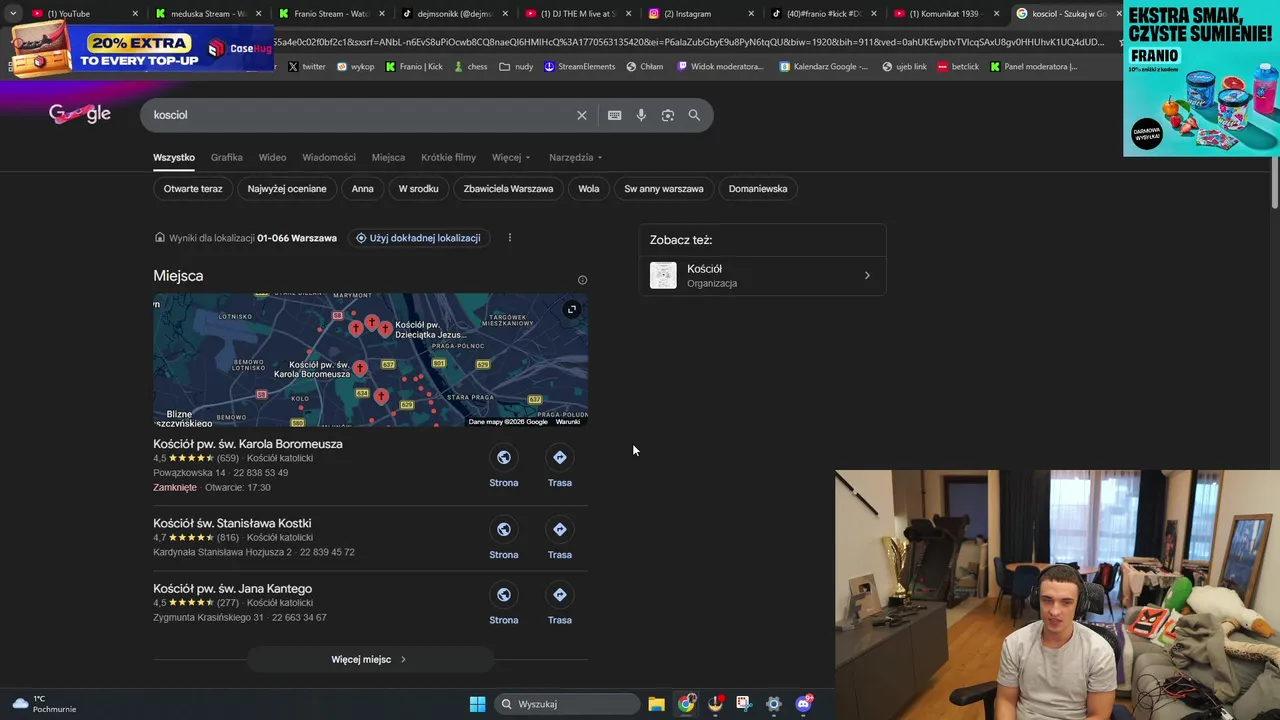Expand the map to full view
Screen dimensions: 1280x720
(571, 310)
